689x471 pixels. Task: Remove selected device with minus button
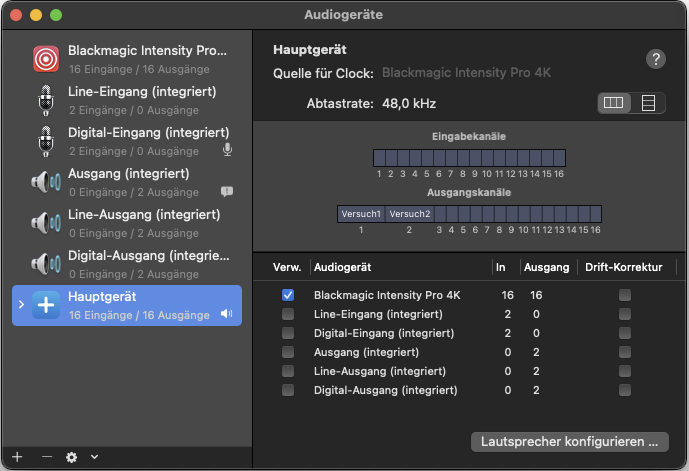pyautogui.click(x=47, y=457)
